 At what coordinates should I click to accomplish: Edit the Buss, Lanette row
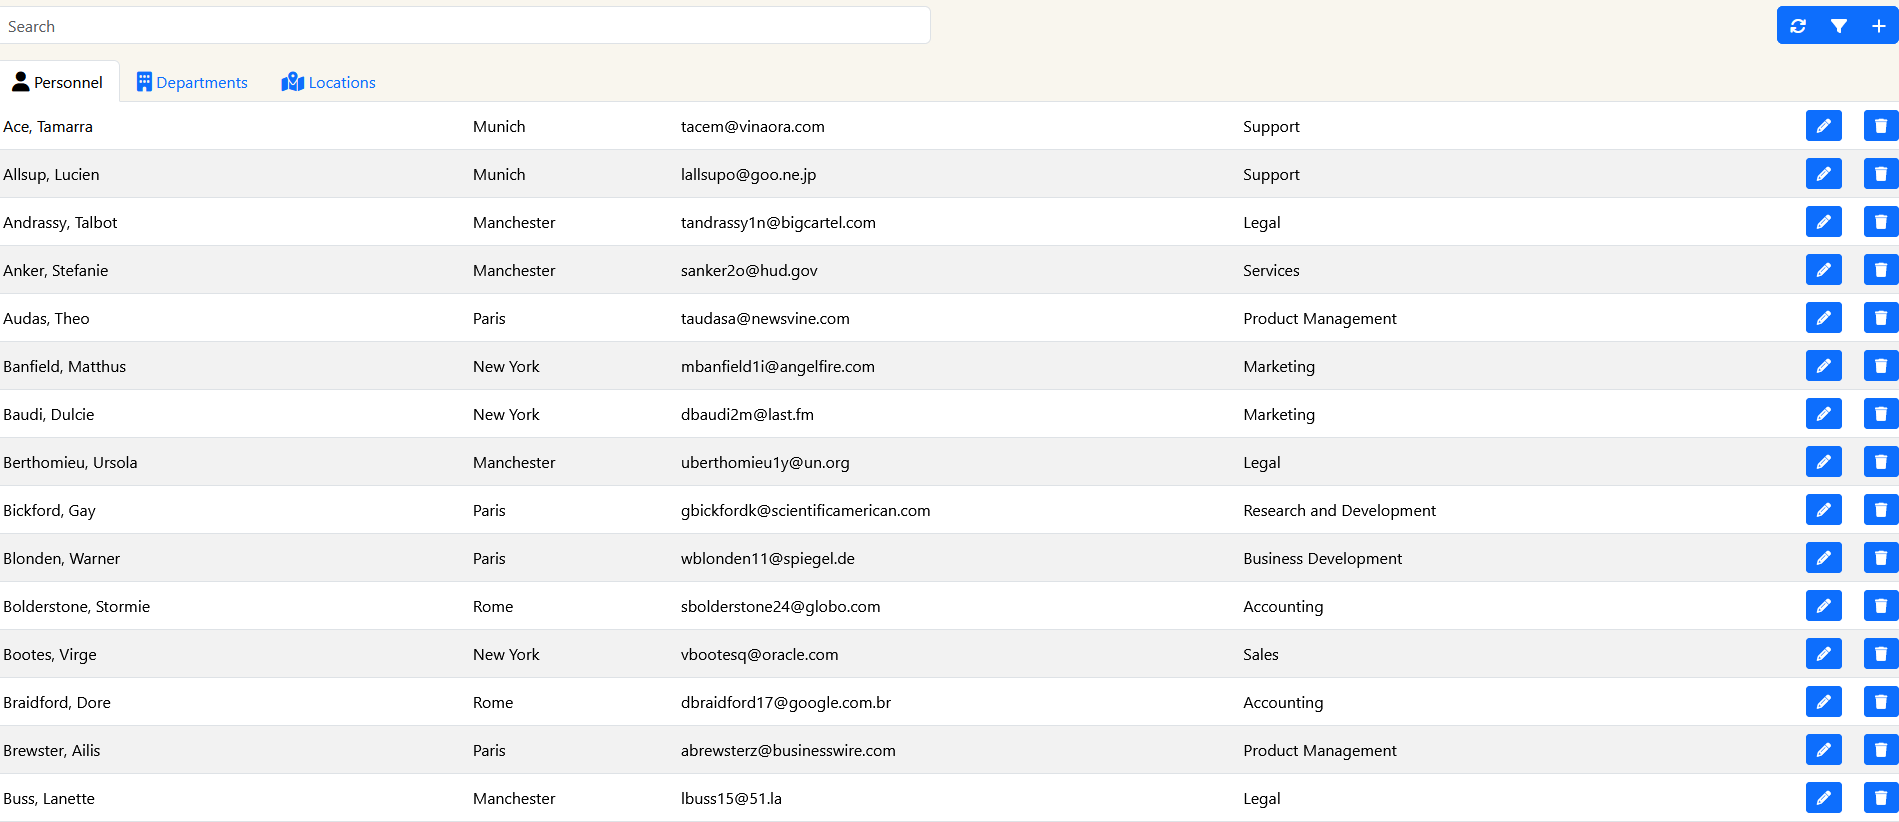tap(1823, 798)
